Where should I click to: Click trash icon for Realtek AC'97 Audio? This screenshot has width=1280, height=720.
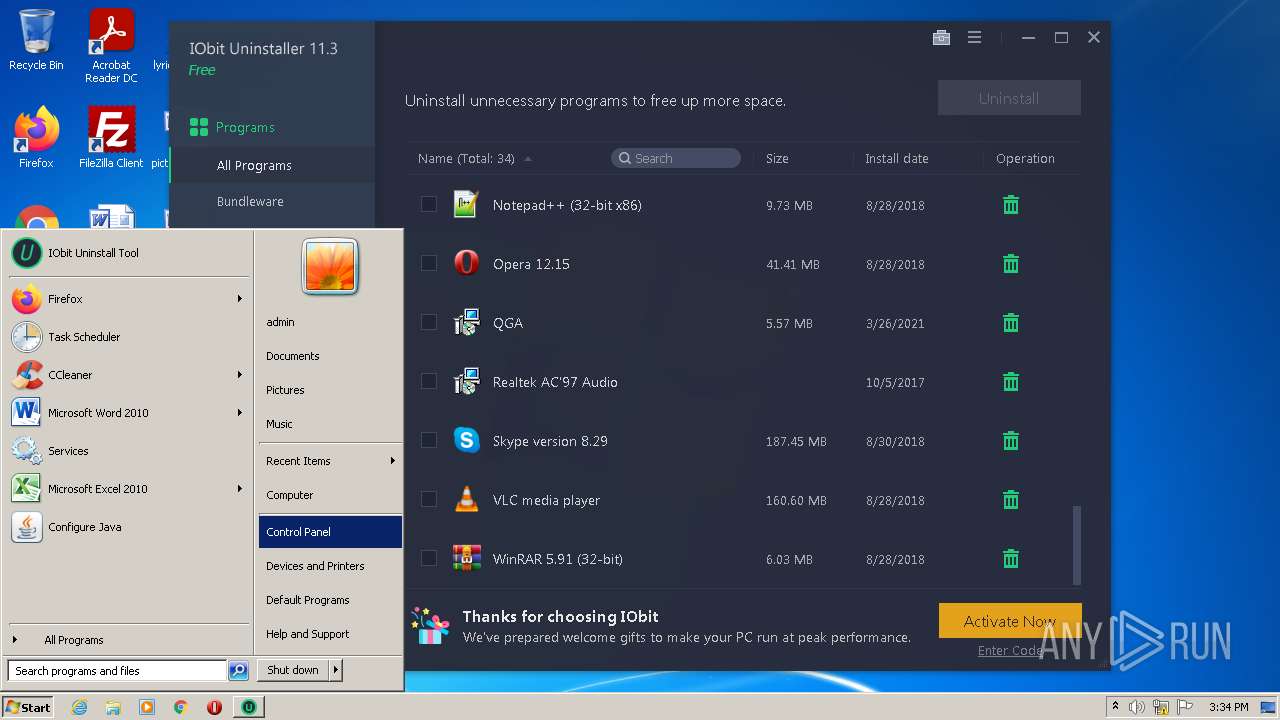click(1011, 382)
